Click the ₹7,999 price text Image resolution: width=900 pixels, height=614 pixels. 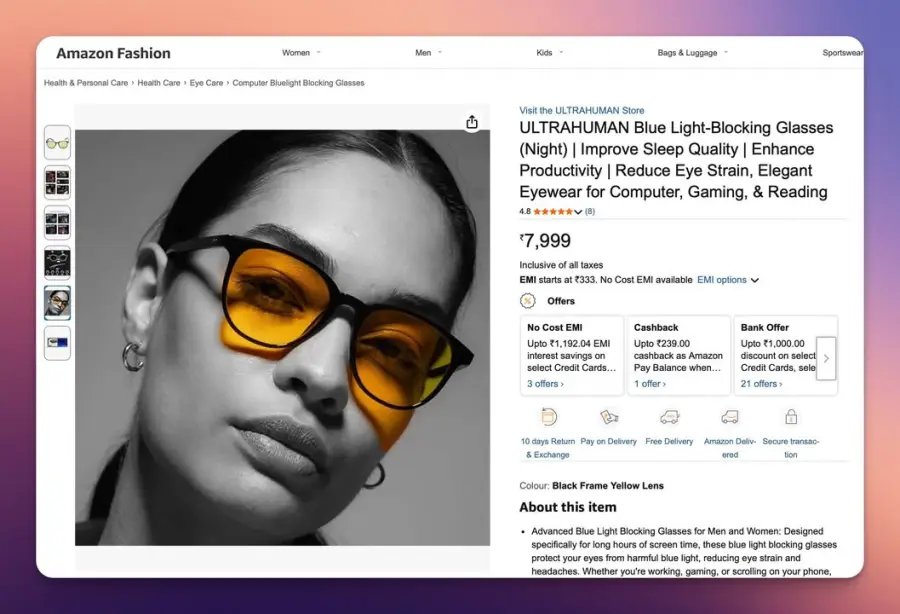click(x=545, y=240)
